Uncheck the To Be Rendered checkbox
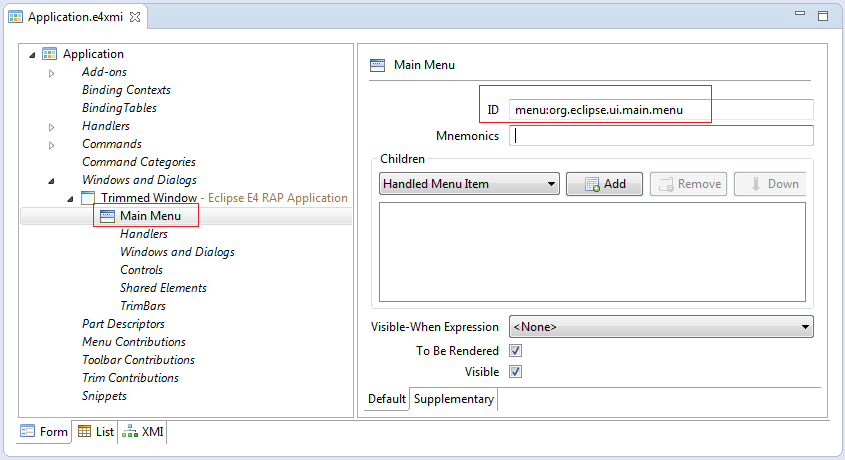845x460 pixels. click(x=516, y=351)
